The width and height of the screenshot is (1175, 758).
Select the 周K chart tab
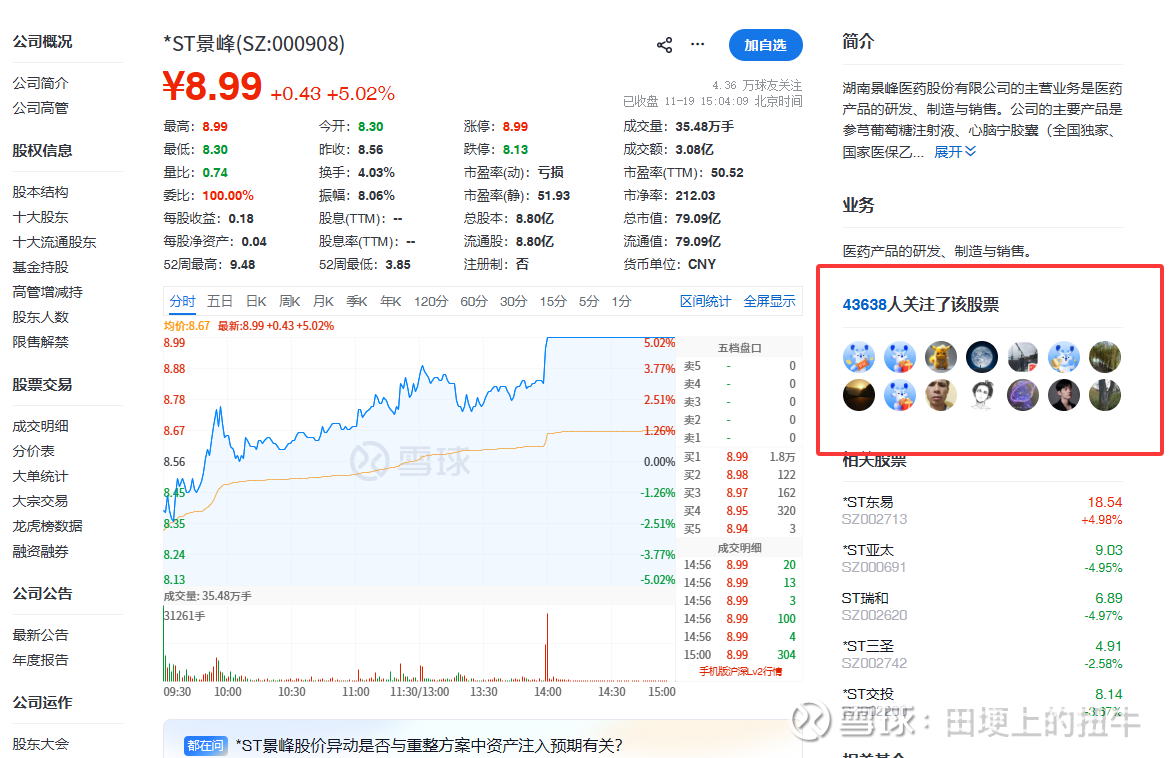tap(289, 301)
